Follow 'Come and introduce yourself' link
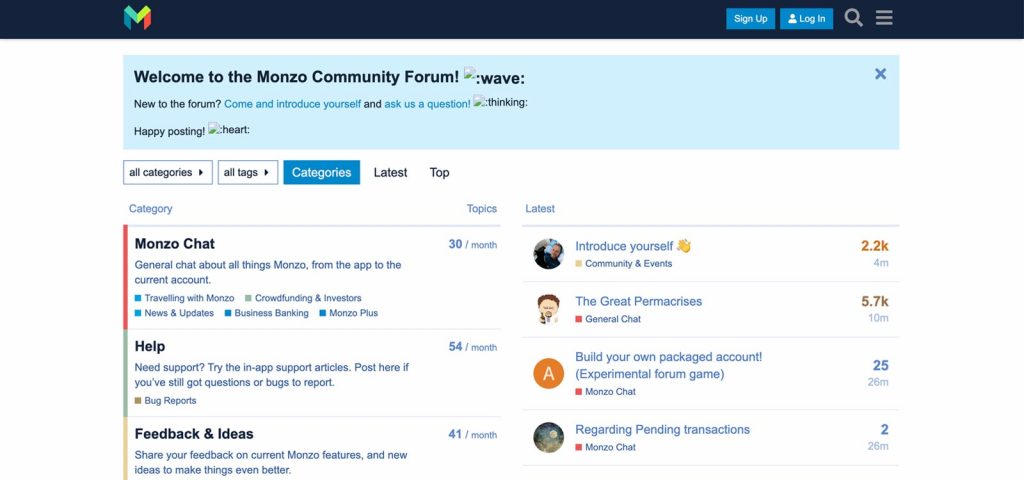Image resolution: width=1024 pixels, height=480 pixels. click(x=292, y=104)
